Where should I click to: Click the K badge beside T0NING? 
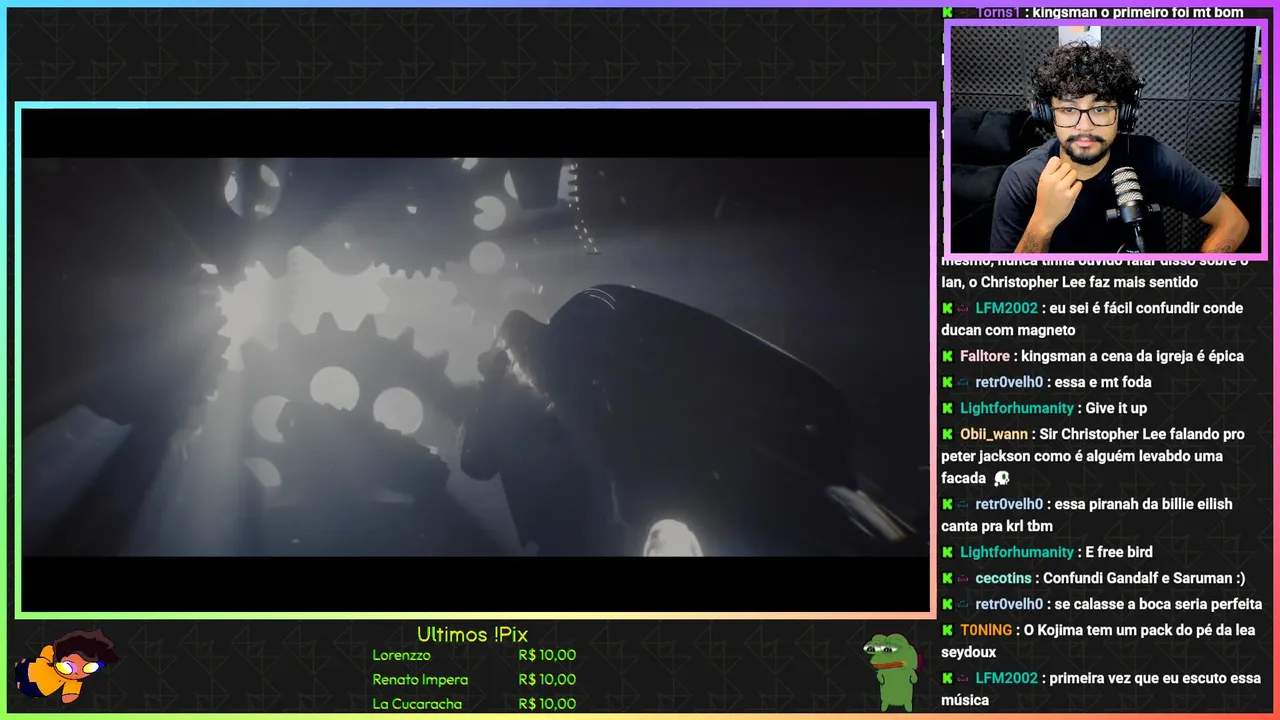pyautogui.click(x=947, y=630)
